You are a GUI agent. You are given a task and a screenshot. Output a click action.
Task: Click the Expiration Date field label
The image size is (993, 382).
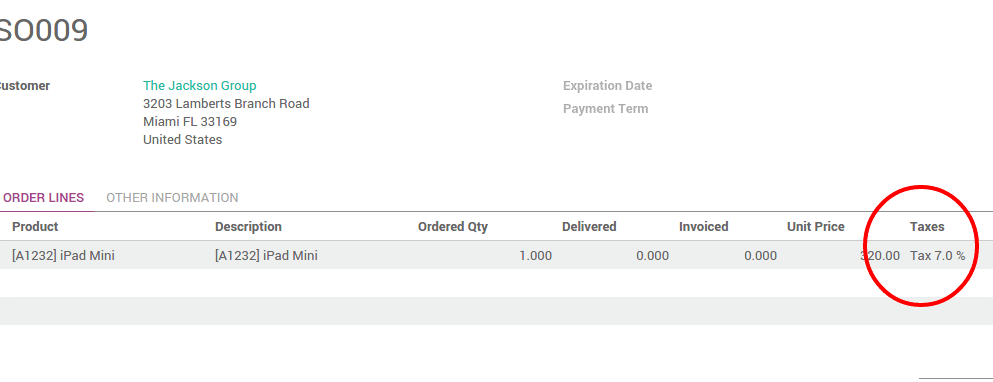607,86
